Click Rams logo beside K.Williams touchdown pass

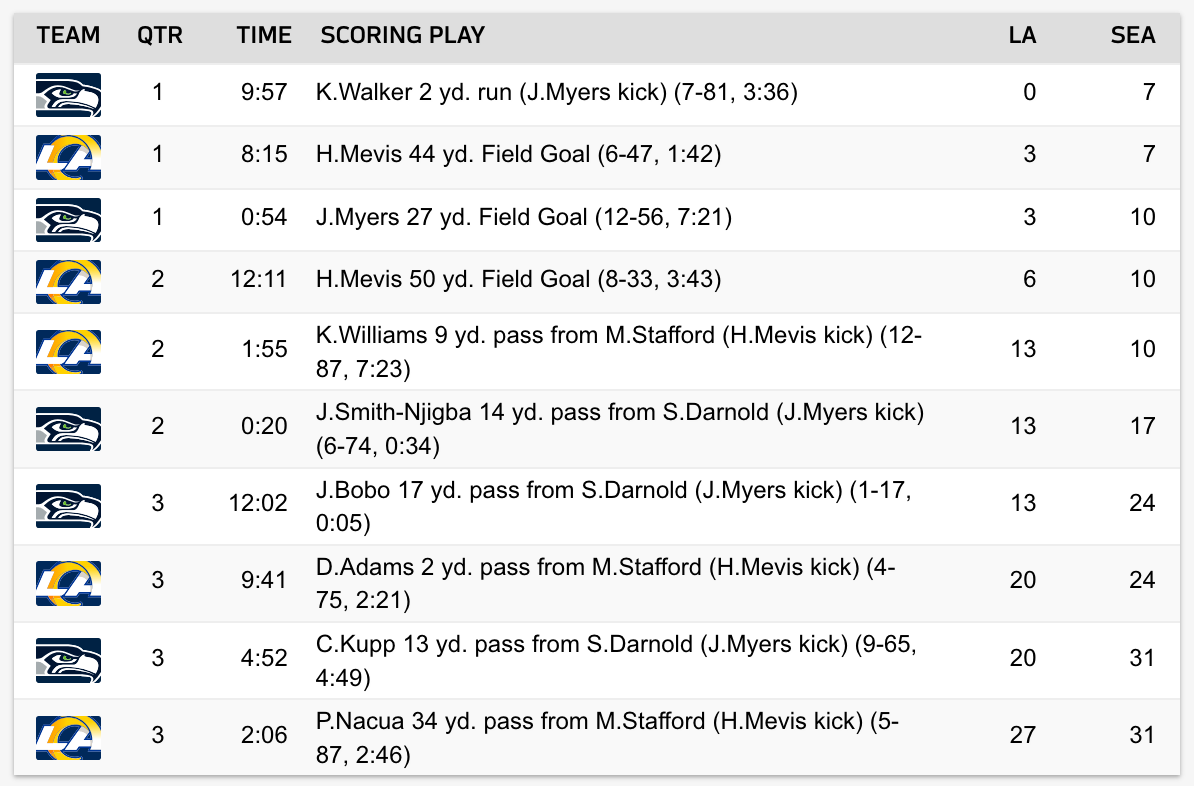tap(69, 352)
